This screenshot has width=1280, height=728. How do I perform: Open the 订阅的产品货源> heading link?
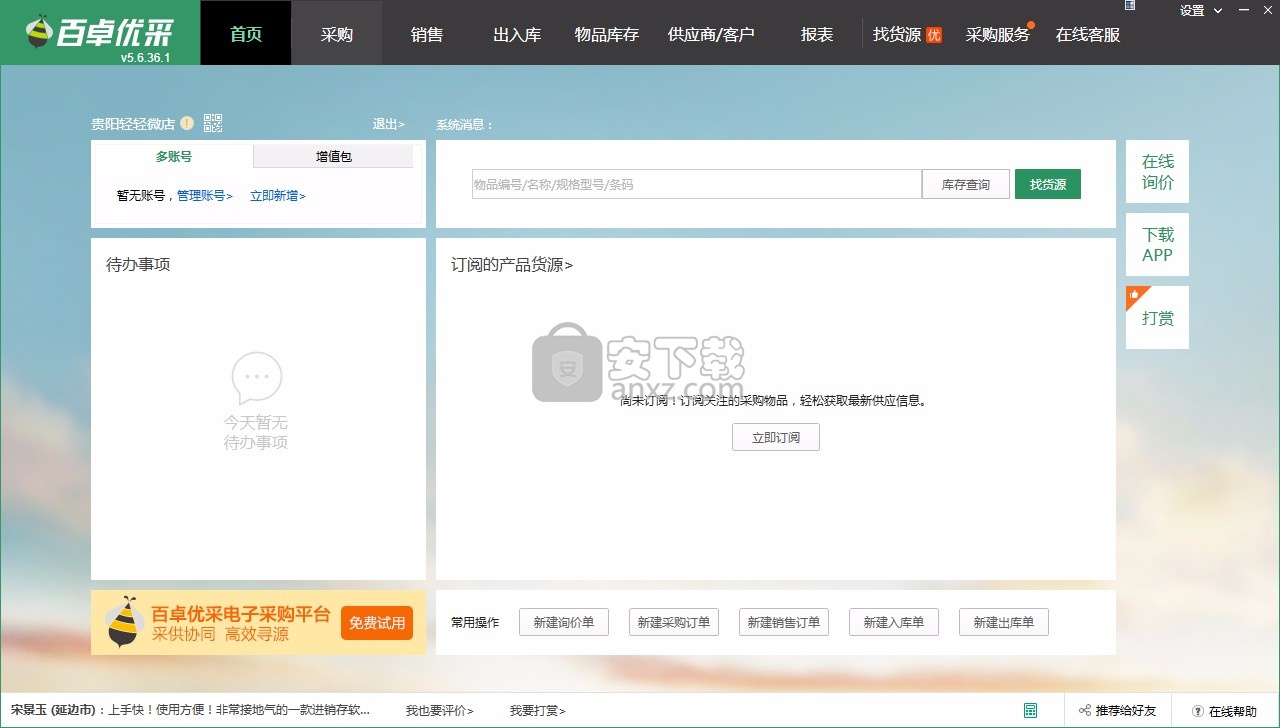tap(512, 265)
